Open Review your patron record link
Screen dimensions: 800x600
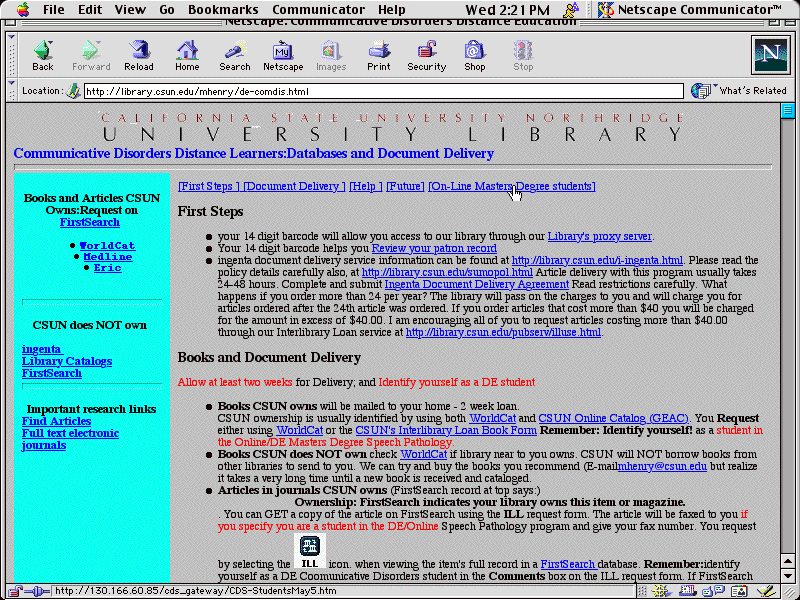(434, 248)
